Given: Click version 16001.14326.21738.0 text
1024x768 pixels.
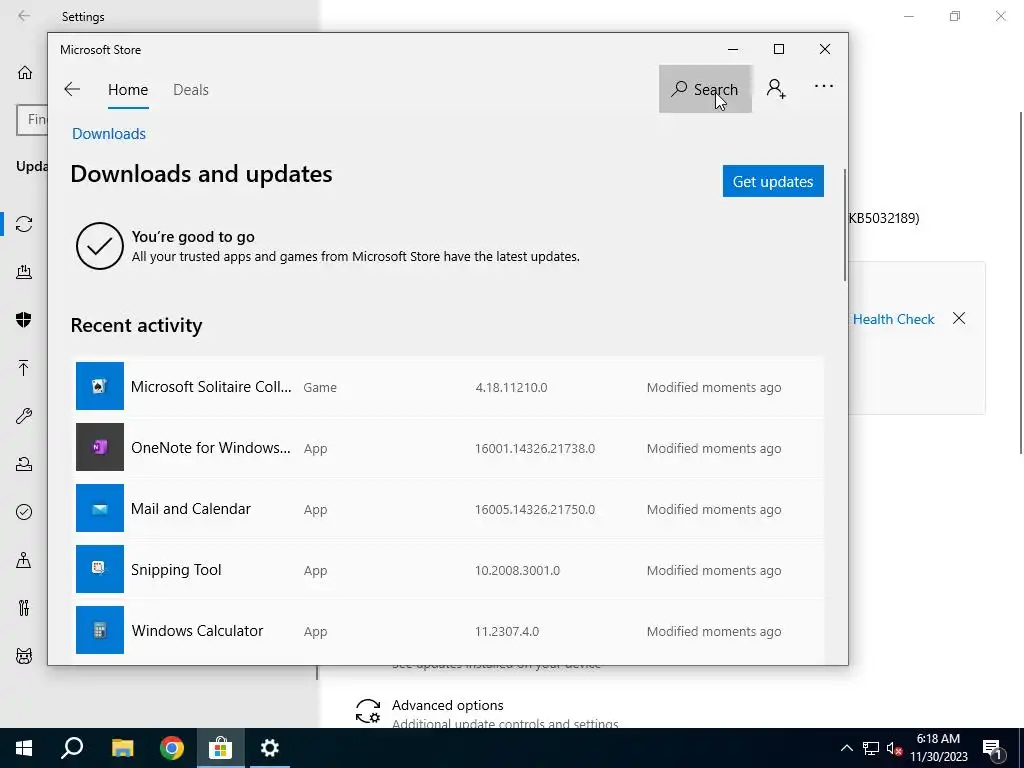Looking at the screenshot, I should (535, 448).
